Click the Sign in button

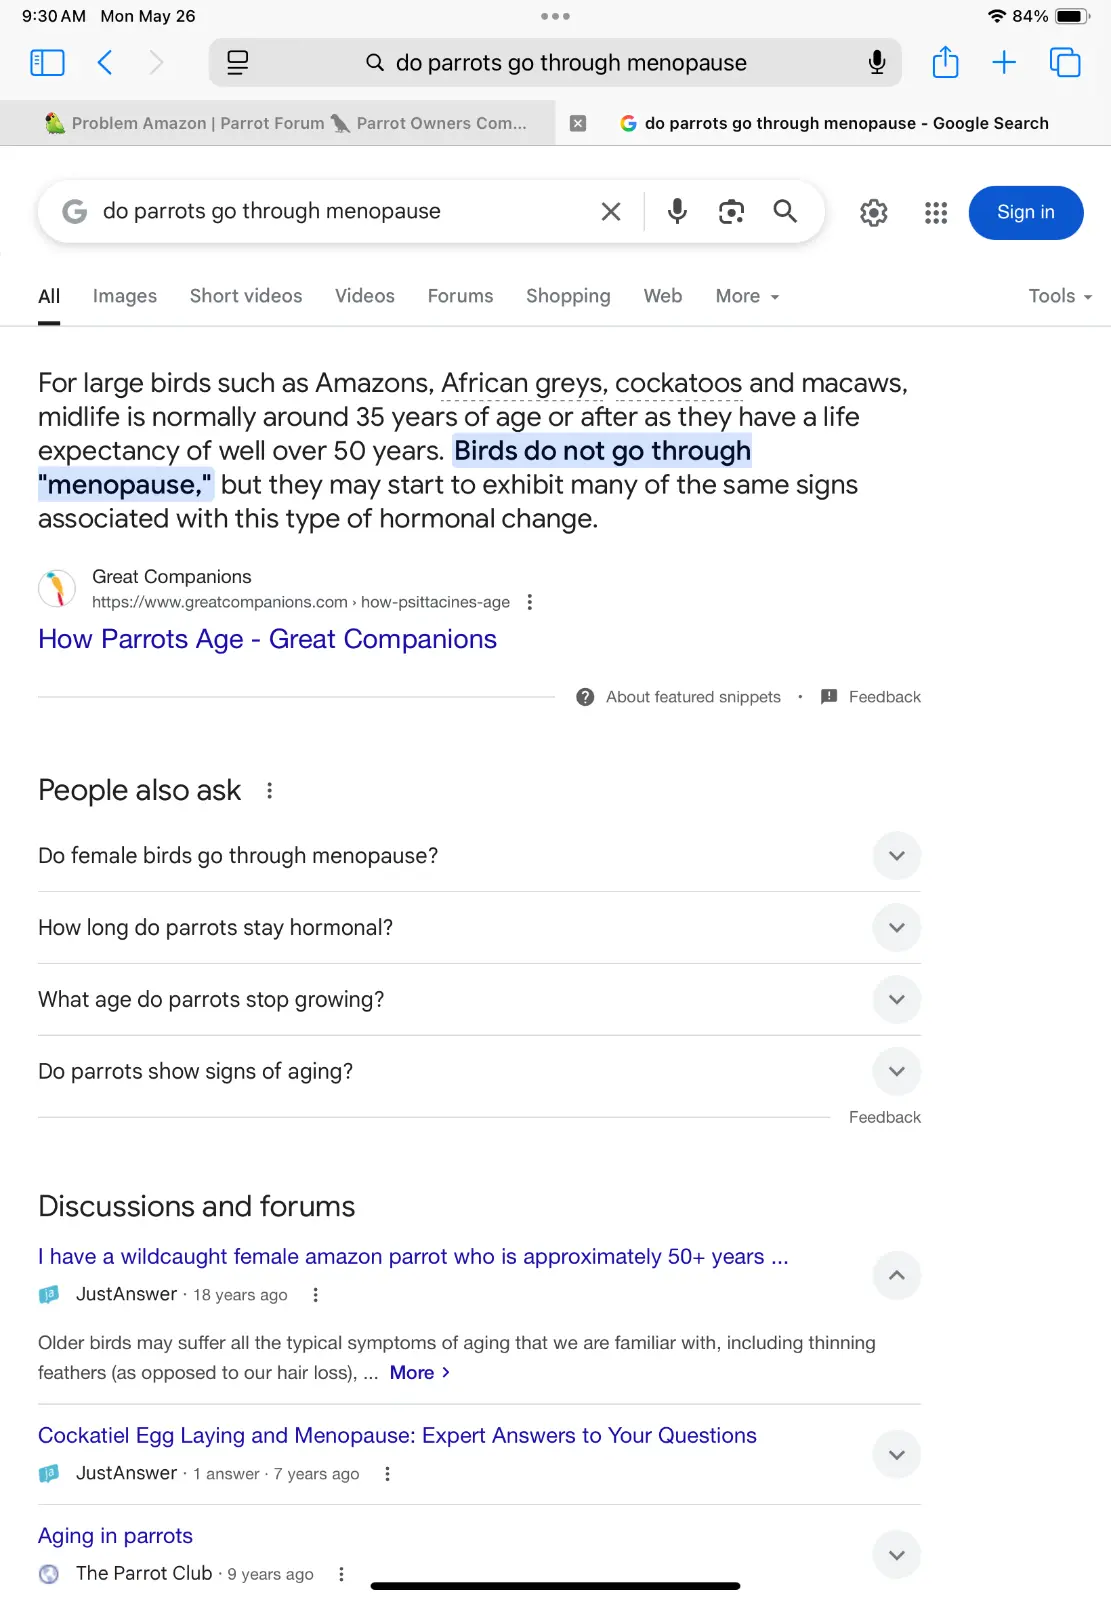click(1025, 212)
